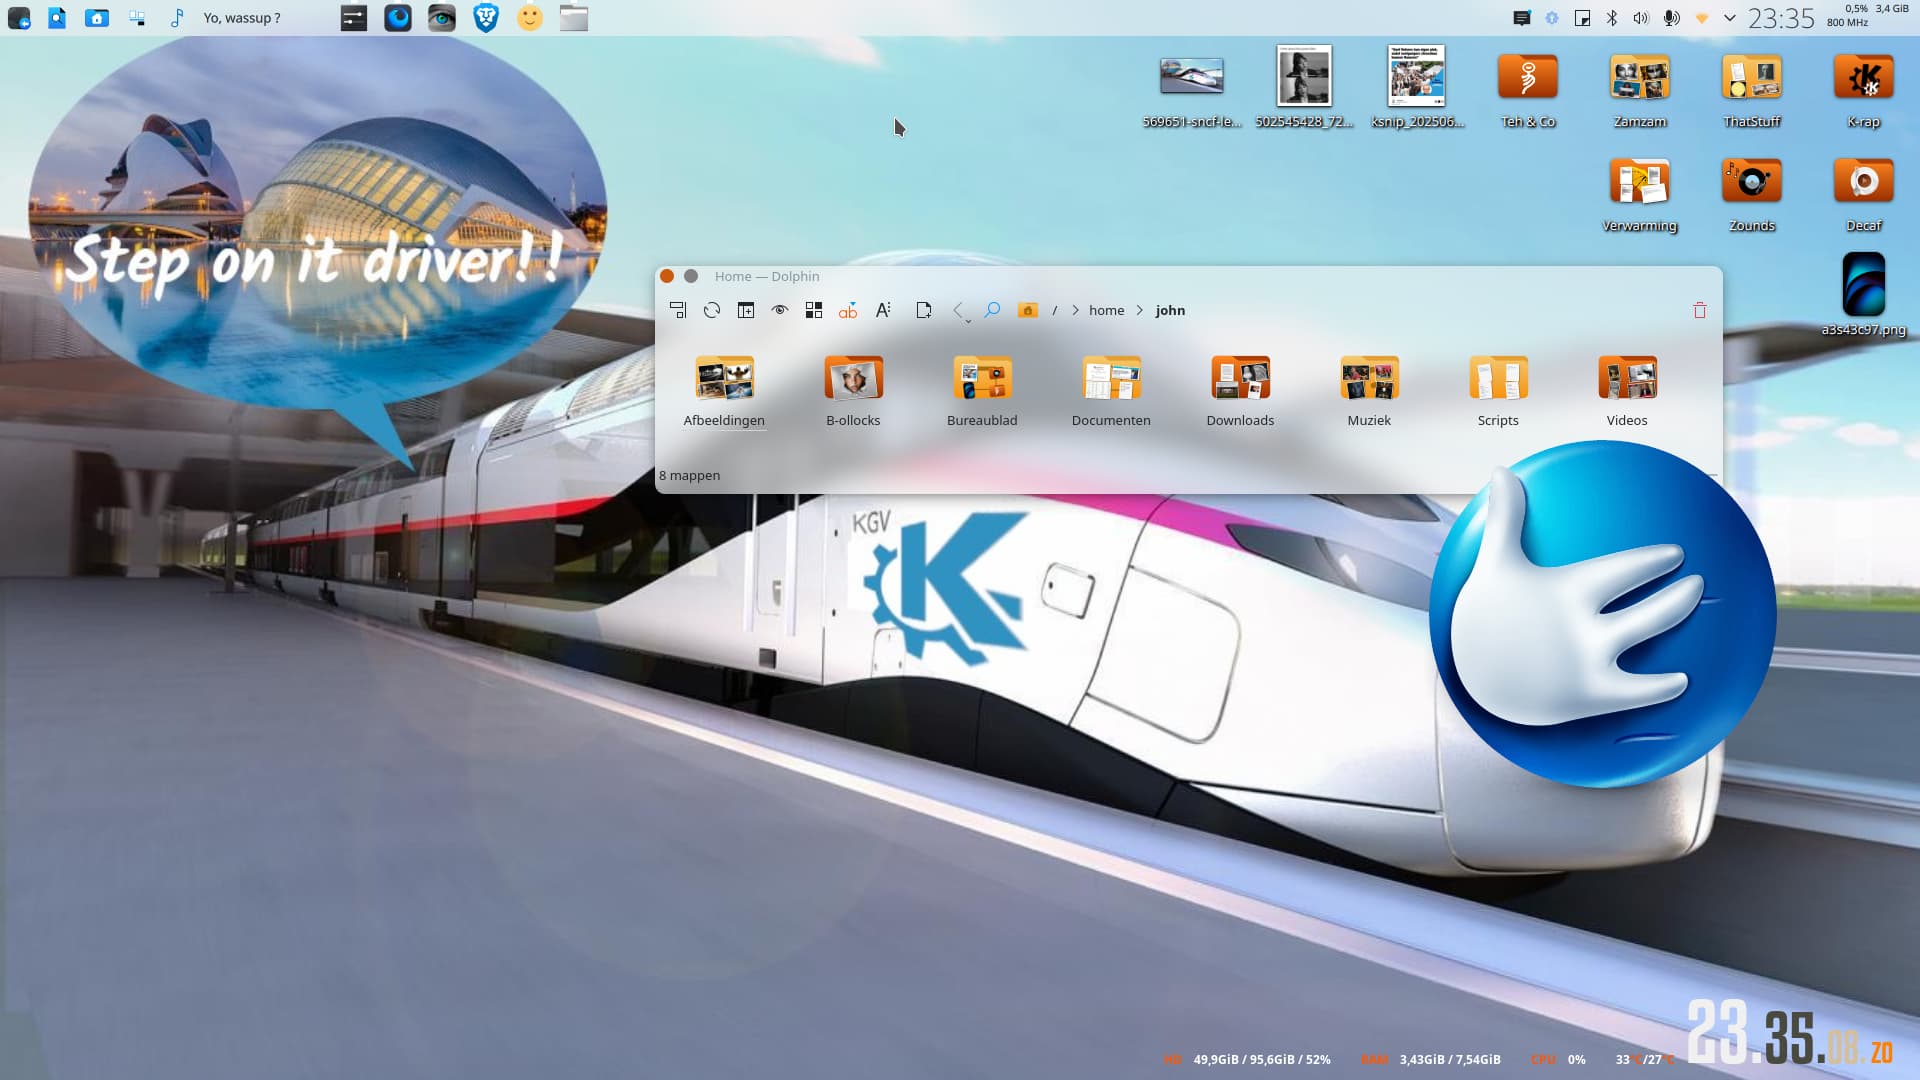Select the Decaf desktop folder
This screenshot has width=1920, height=1080.
click(x=1864, y=194)
